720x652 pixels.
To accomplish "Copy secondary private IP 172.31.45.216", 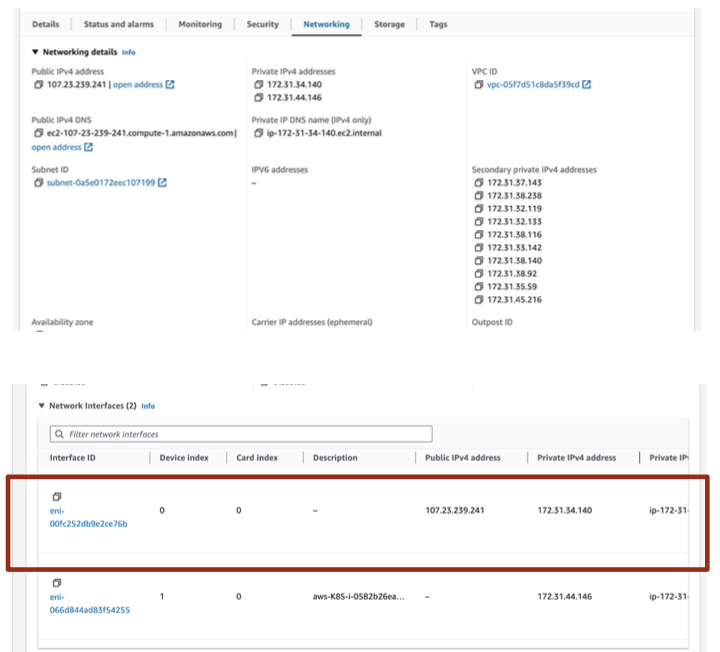I will [x=479, y=299].
